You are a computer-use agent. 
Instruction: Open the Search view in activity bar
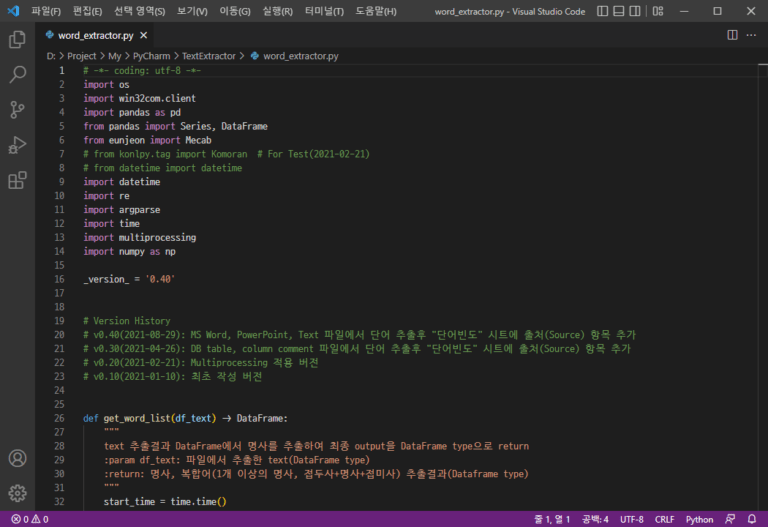click(17, 74)
